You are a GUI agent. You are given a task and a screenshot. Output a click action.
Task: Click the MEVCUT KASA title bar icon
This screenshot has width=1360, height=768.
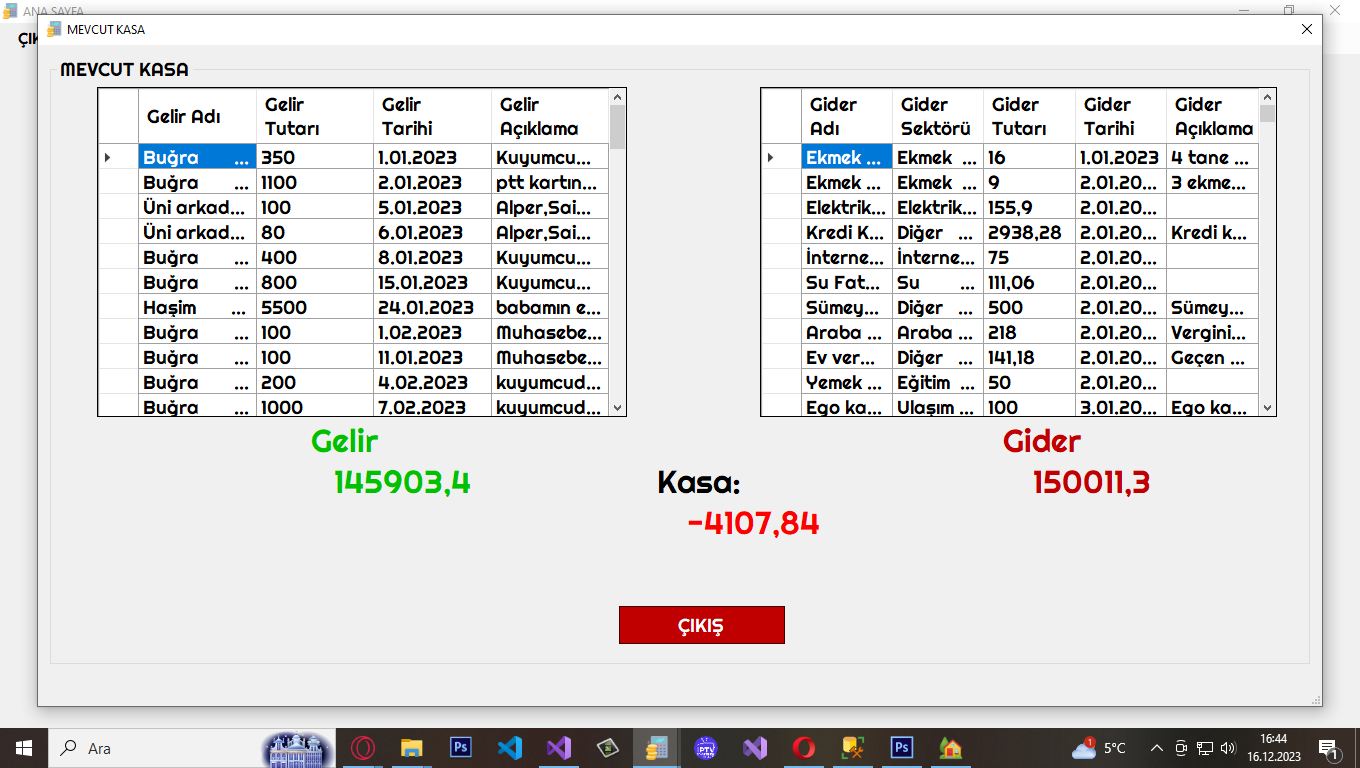coord(54,29)
